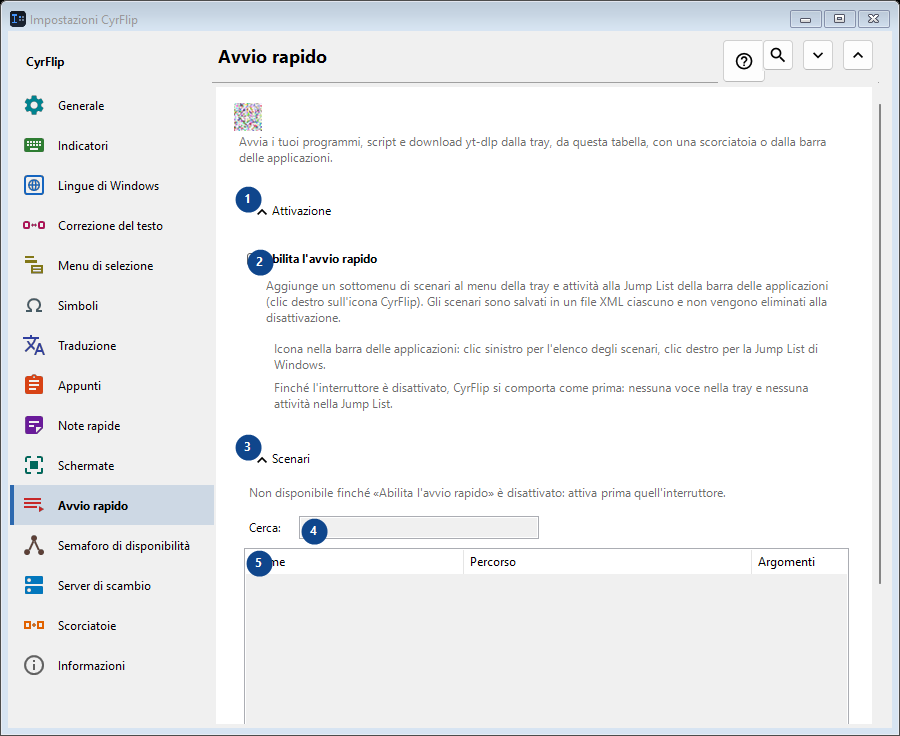The height and width of the screenshot is (736, 900).
Task: Go to the Server di scambio section
Action: coord(112,586)
